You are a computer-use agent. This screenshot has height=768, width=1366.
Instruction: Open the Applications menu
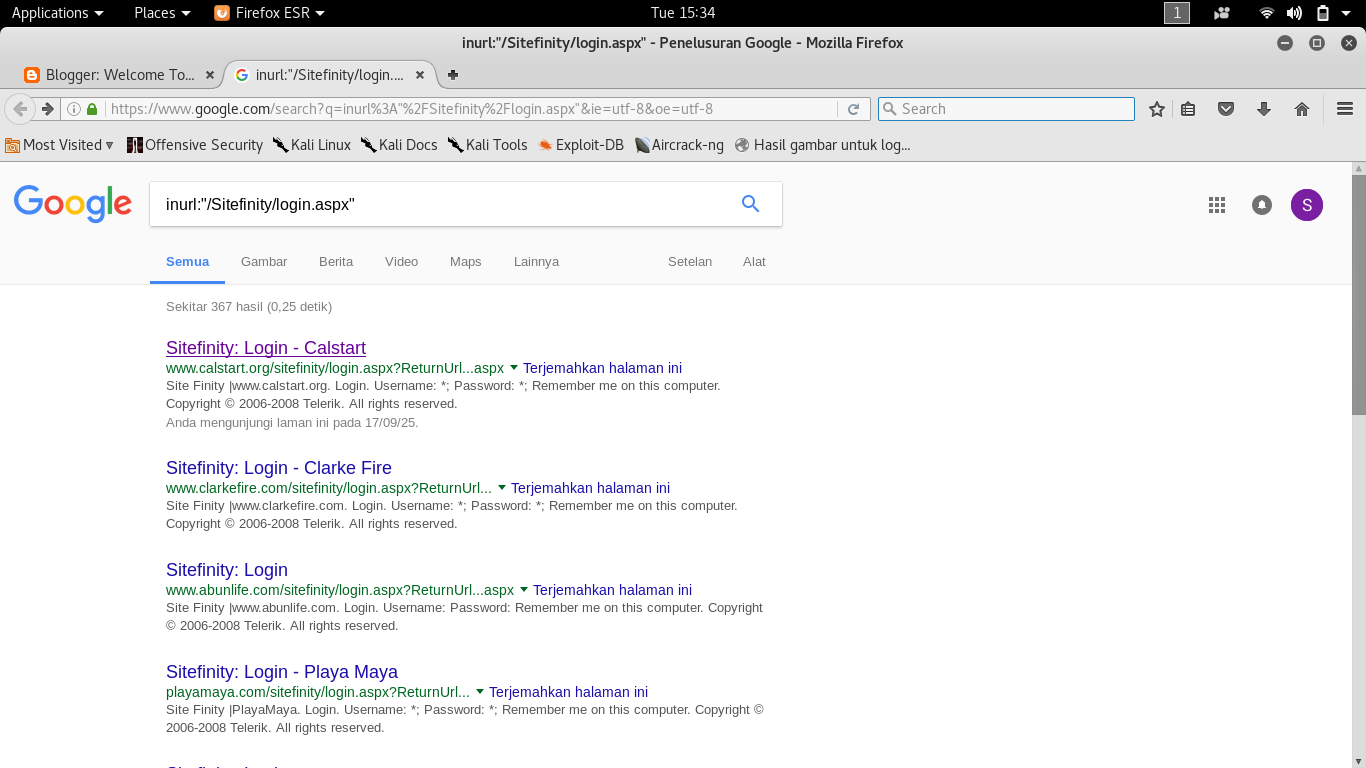pyautogui.click(x=57, y=13)
